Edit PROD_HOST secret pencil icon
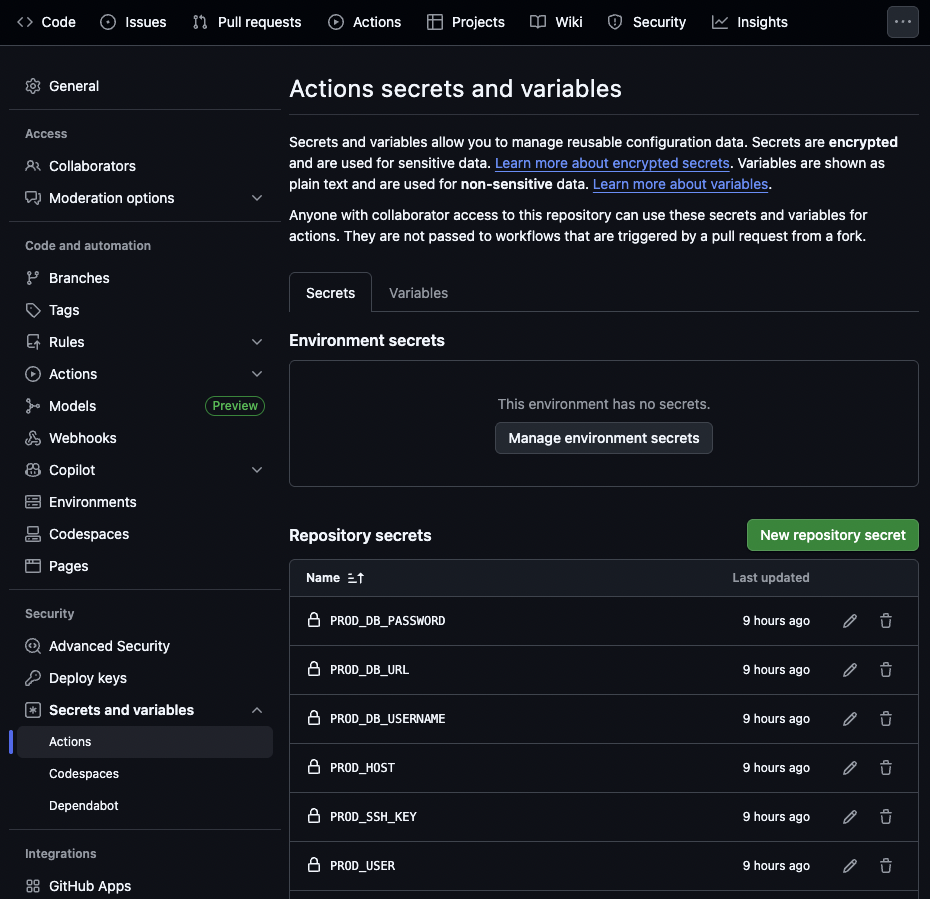The height and width of the screenshot is (899, 930). click(x=850, y=768)
